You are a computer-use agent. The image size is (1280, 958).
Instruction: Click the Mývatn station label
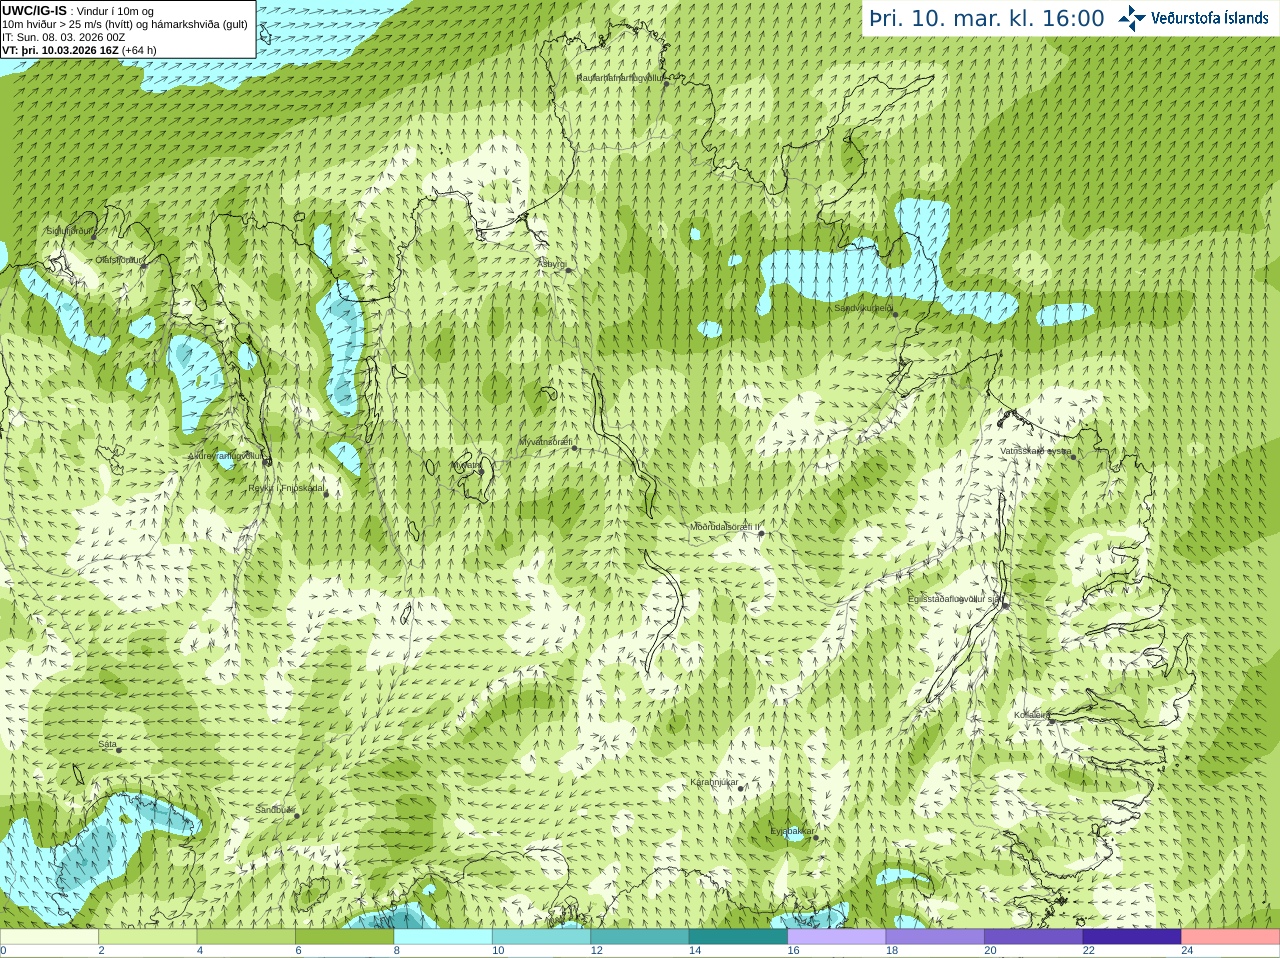tap(465, 465)
